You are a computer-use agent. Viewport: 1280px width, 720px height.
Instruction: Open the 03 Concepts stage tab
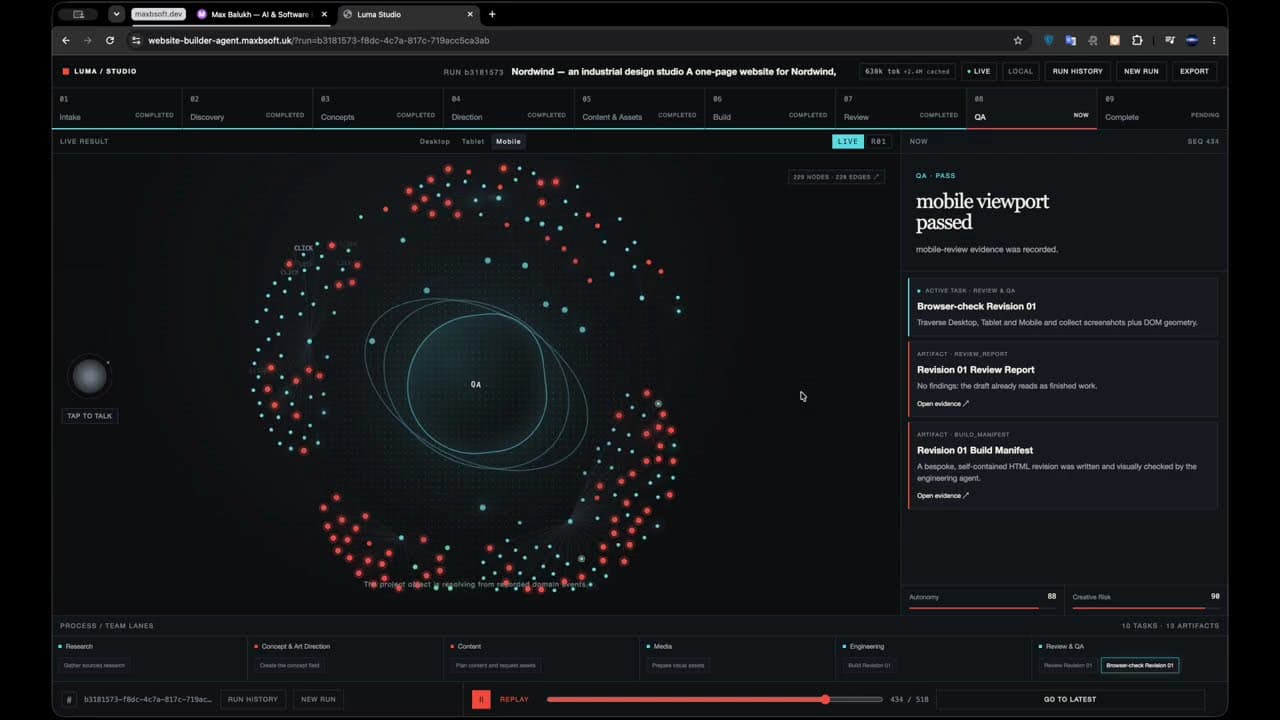[378, 108]
